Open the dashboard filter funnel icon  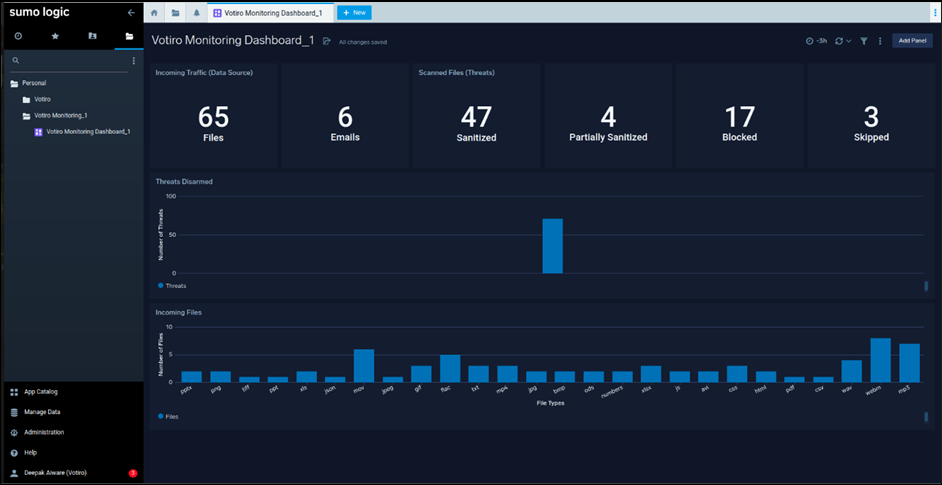click(x=864, y=41)
